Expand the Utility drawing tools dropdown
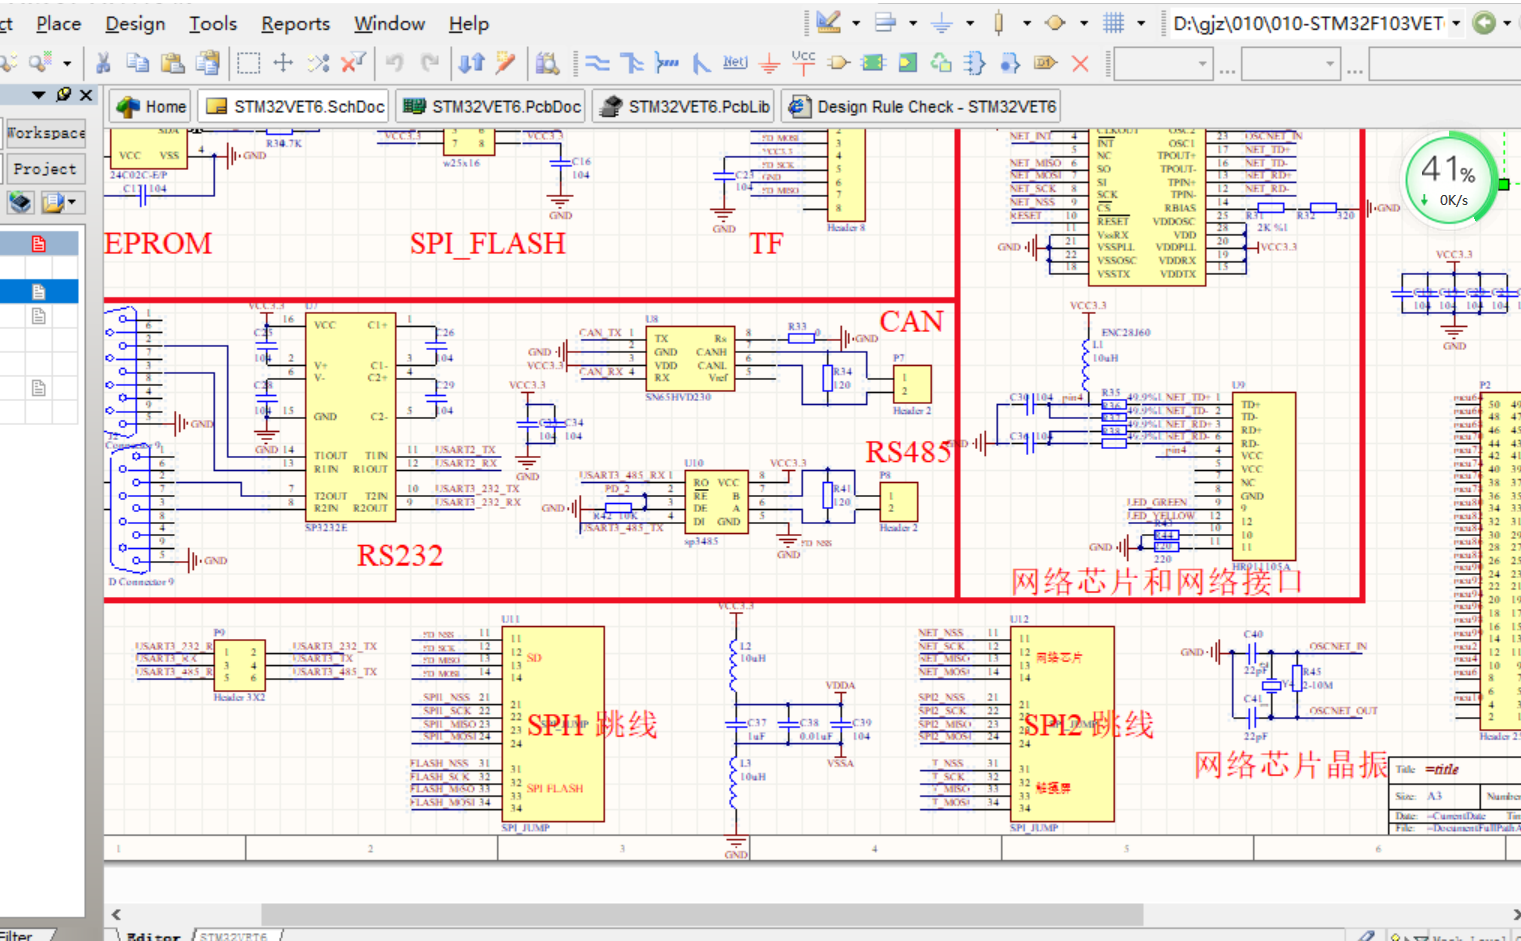This screenshot has width=1521, height=941. tap(855, 23)
